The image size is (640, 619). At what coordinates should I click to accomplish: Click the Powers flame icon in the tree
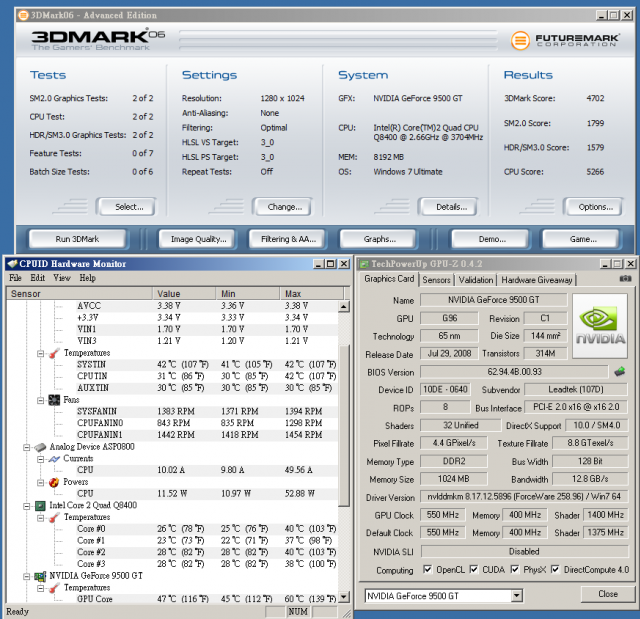pos(54,482)
